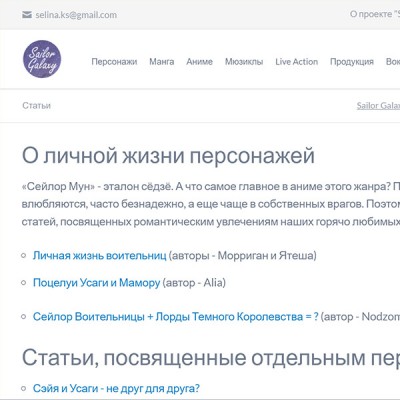Screen dimensions: 400x400
Task: Open the Личная жизнь воительниц article
Action: 99,256
